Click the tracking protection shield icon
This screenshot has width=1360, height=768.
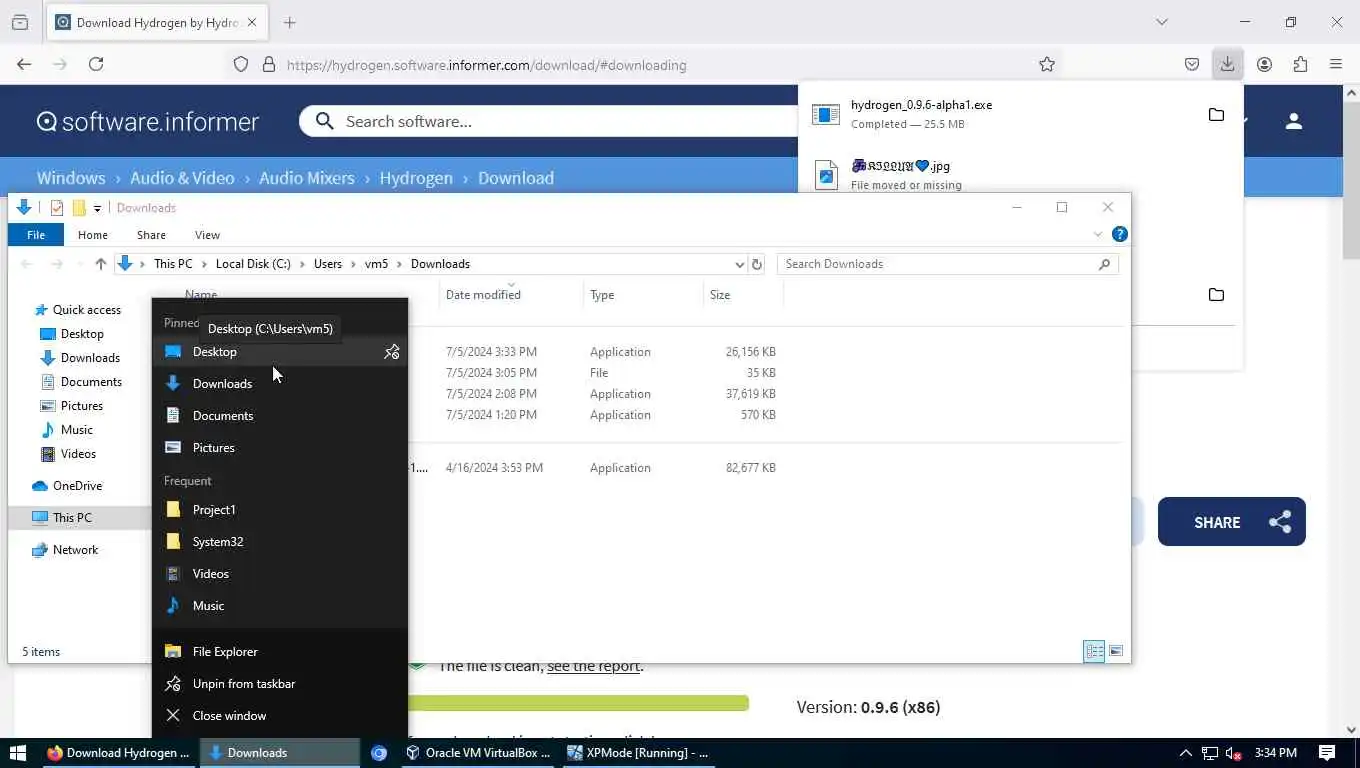241,64
